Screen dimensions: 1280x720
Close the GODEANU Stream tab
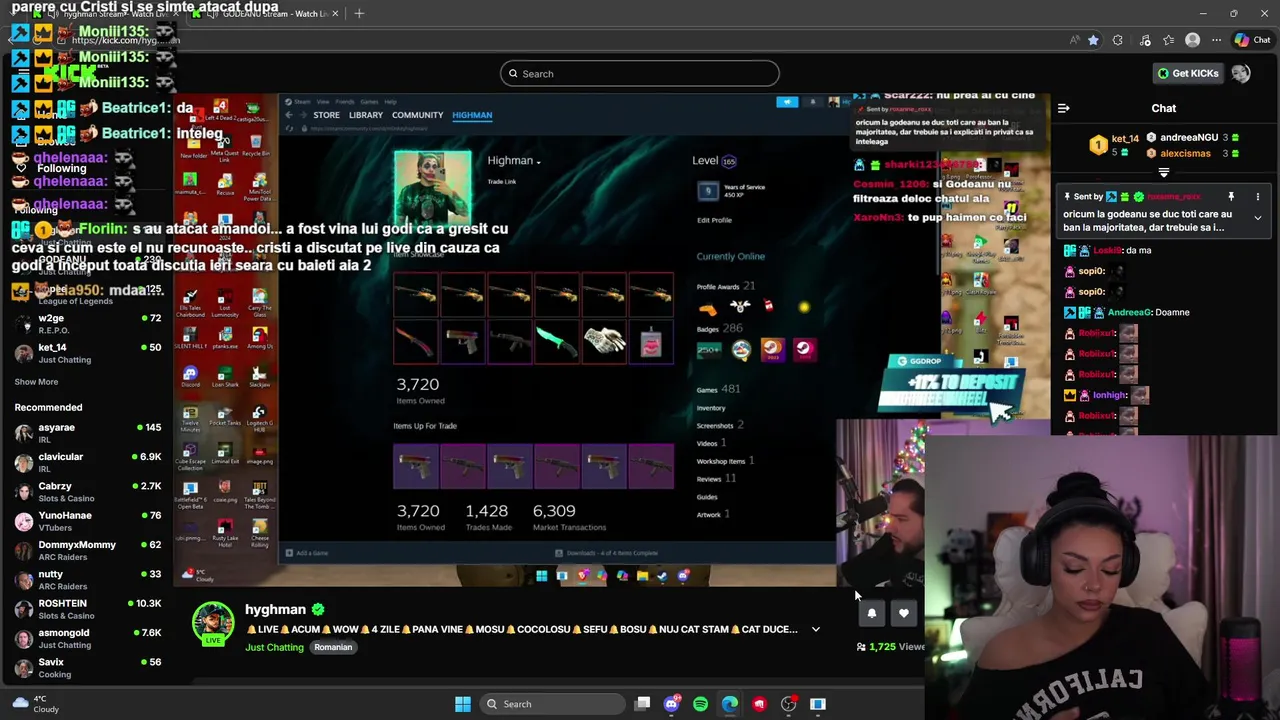[335, 14]
